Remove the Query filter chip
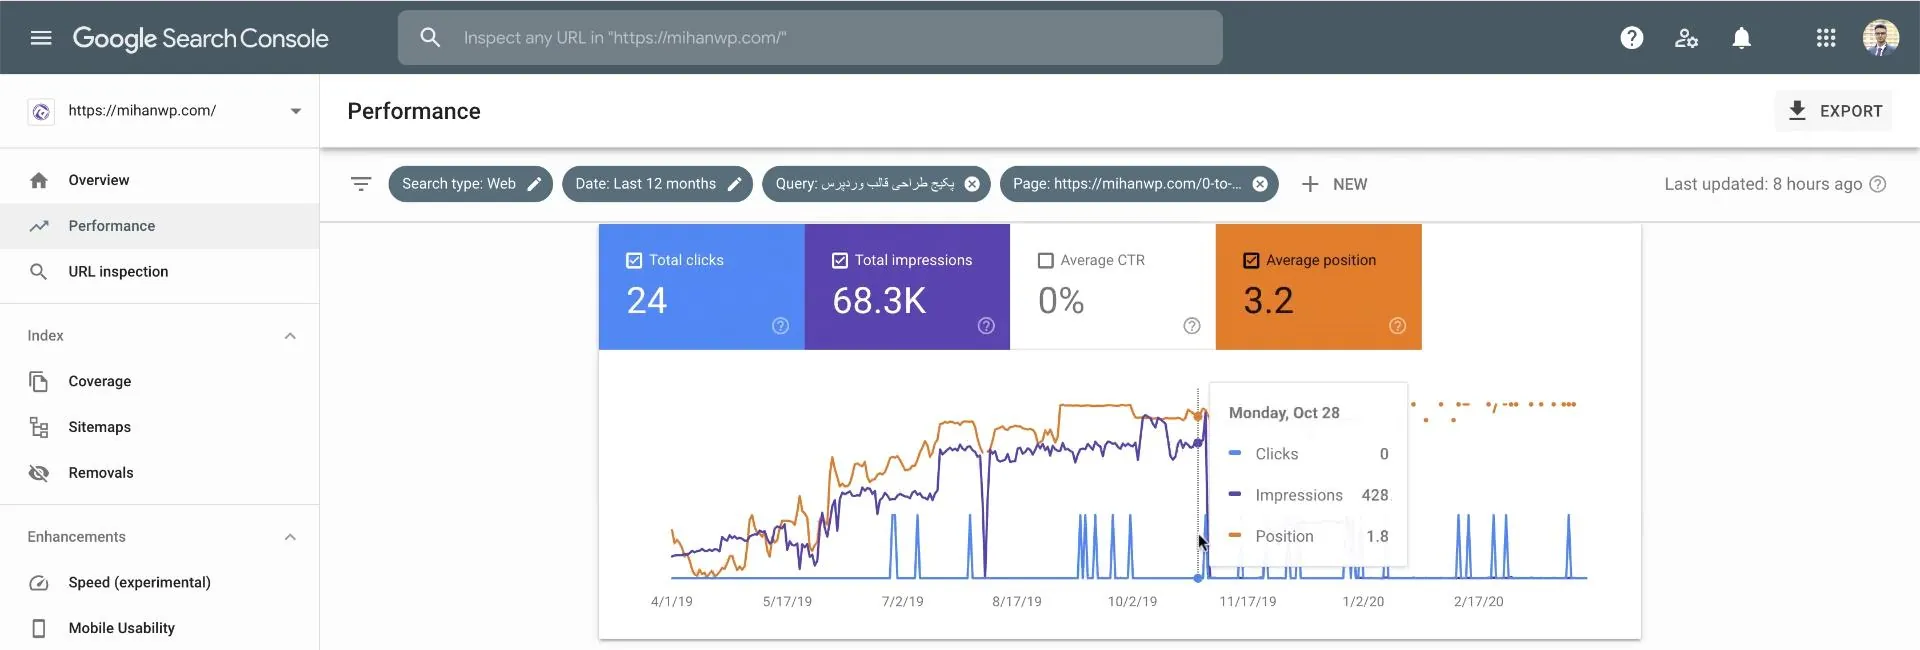Image resolution: width=1920 pixels, height=650 pixels. click(x=972, y=184)
